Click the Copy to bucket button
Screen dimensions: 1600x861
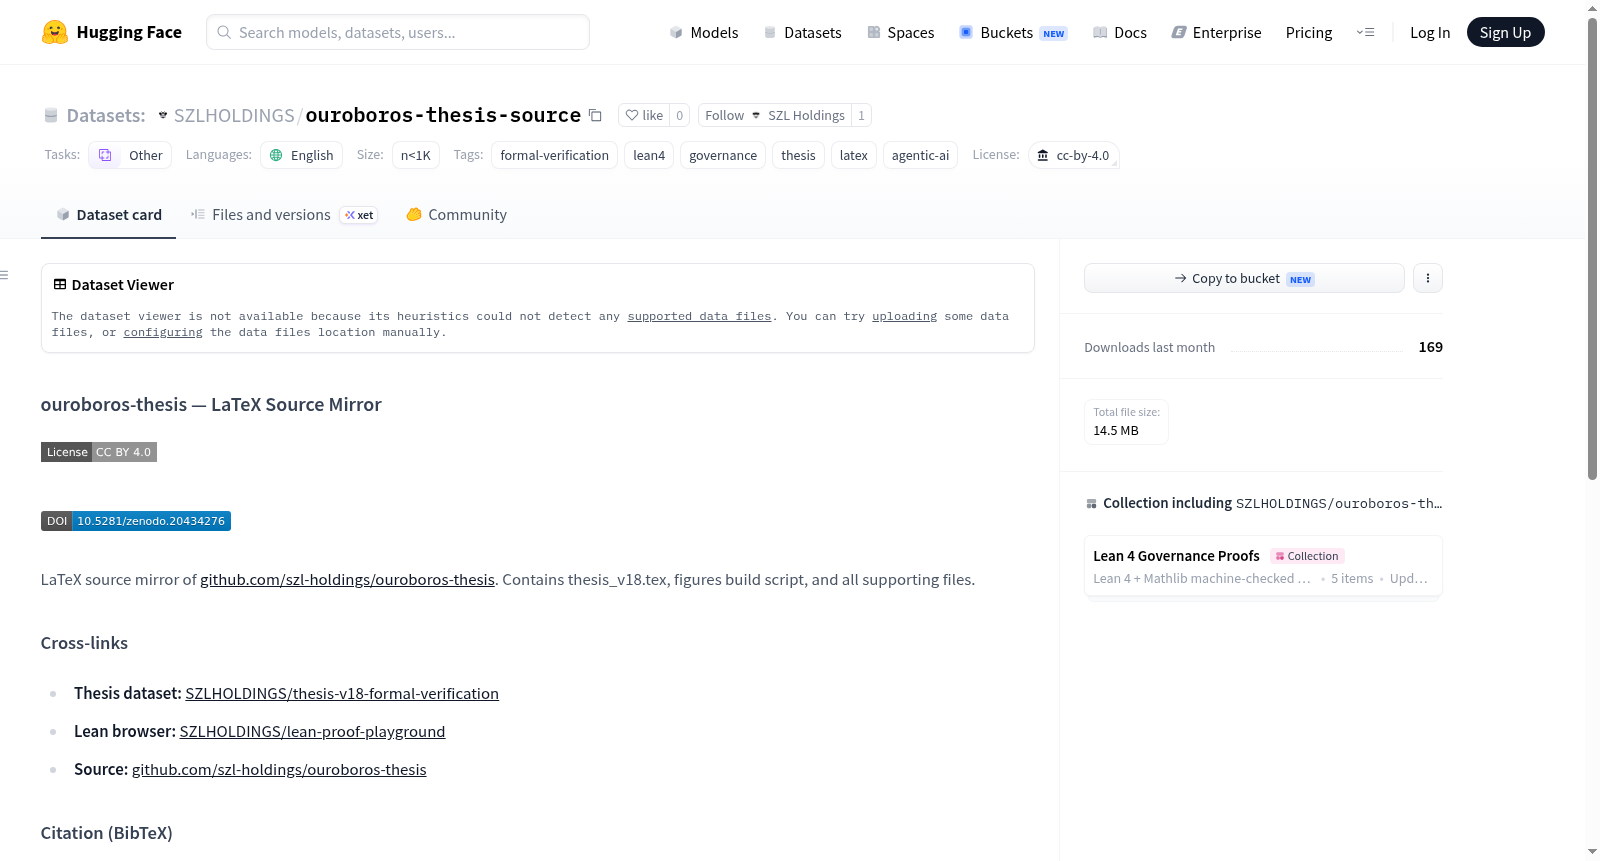pos(1244,278)
